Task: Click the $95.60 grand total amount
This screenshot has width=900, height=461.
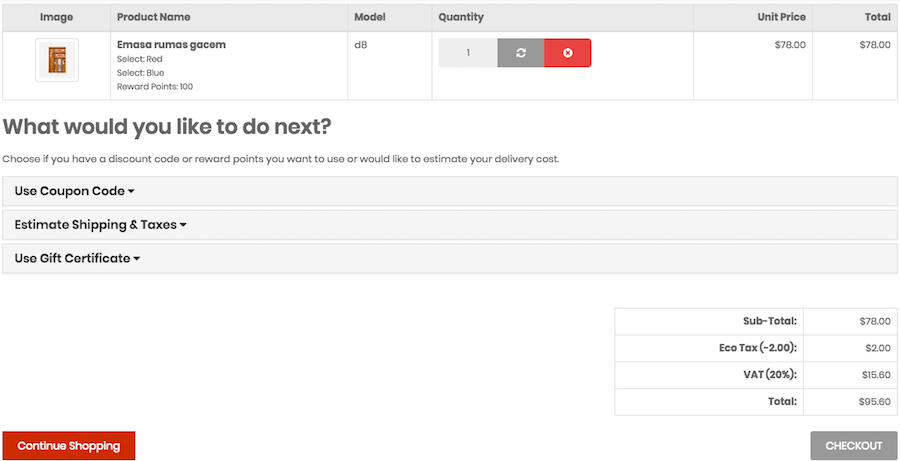Action: (874, 402)
